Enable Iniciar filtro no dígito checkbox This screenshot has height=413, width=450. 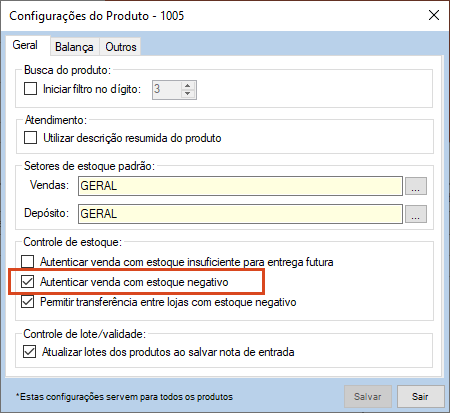tap(30, 89)
